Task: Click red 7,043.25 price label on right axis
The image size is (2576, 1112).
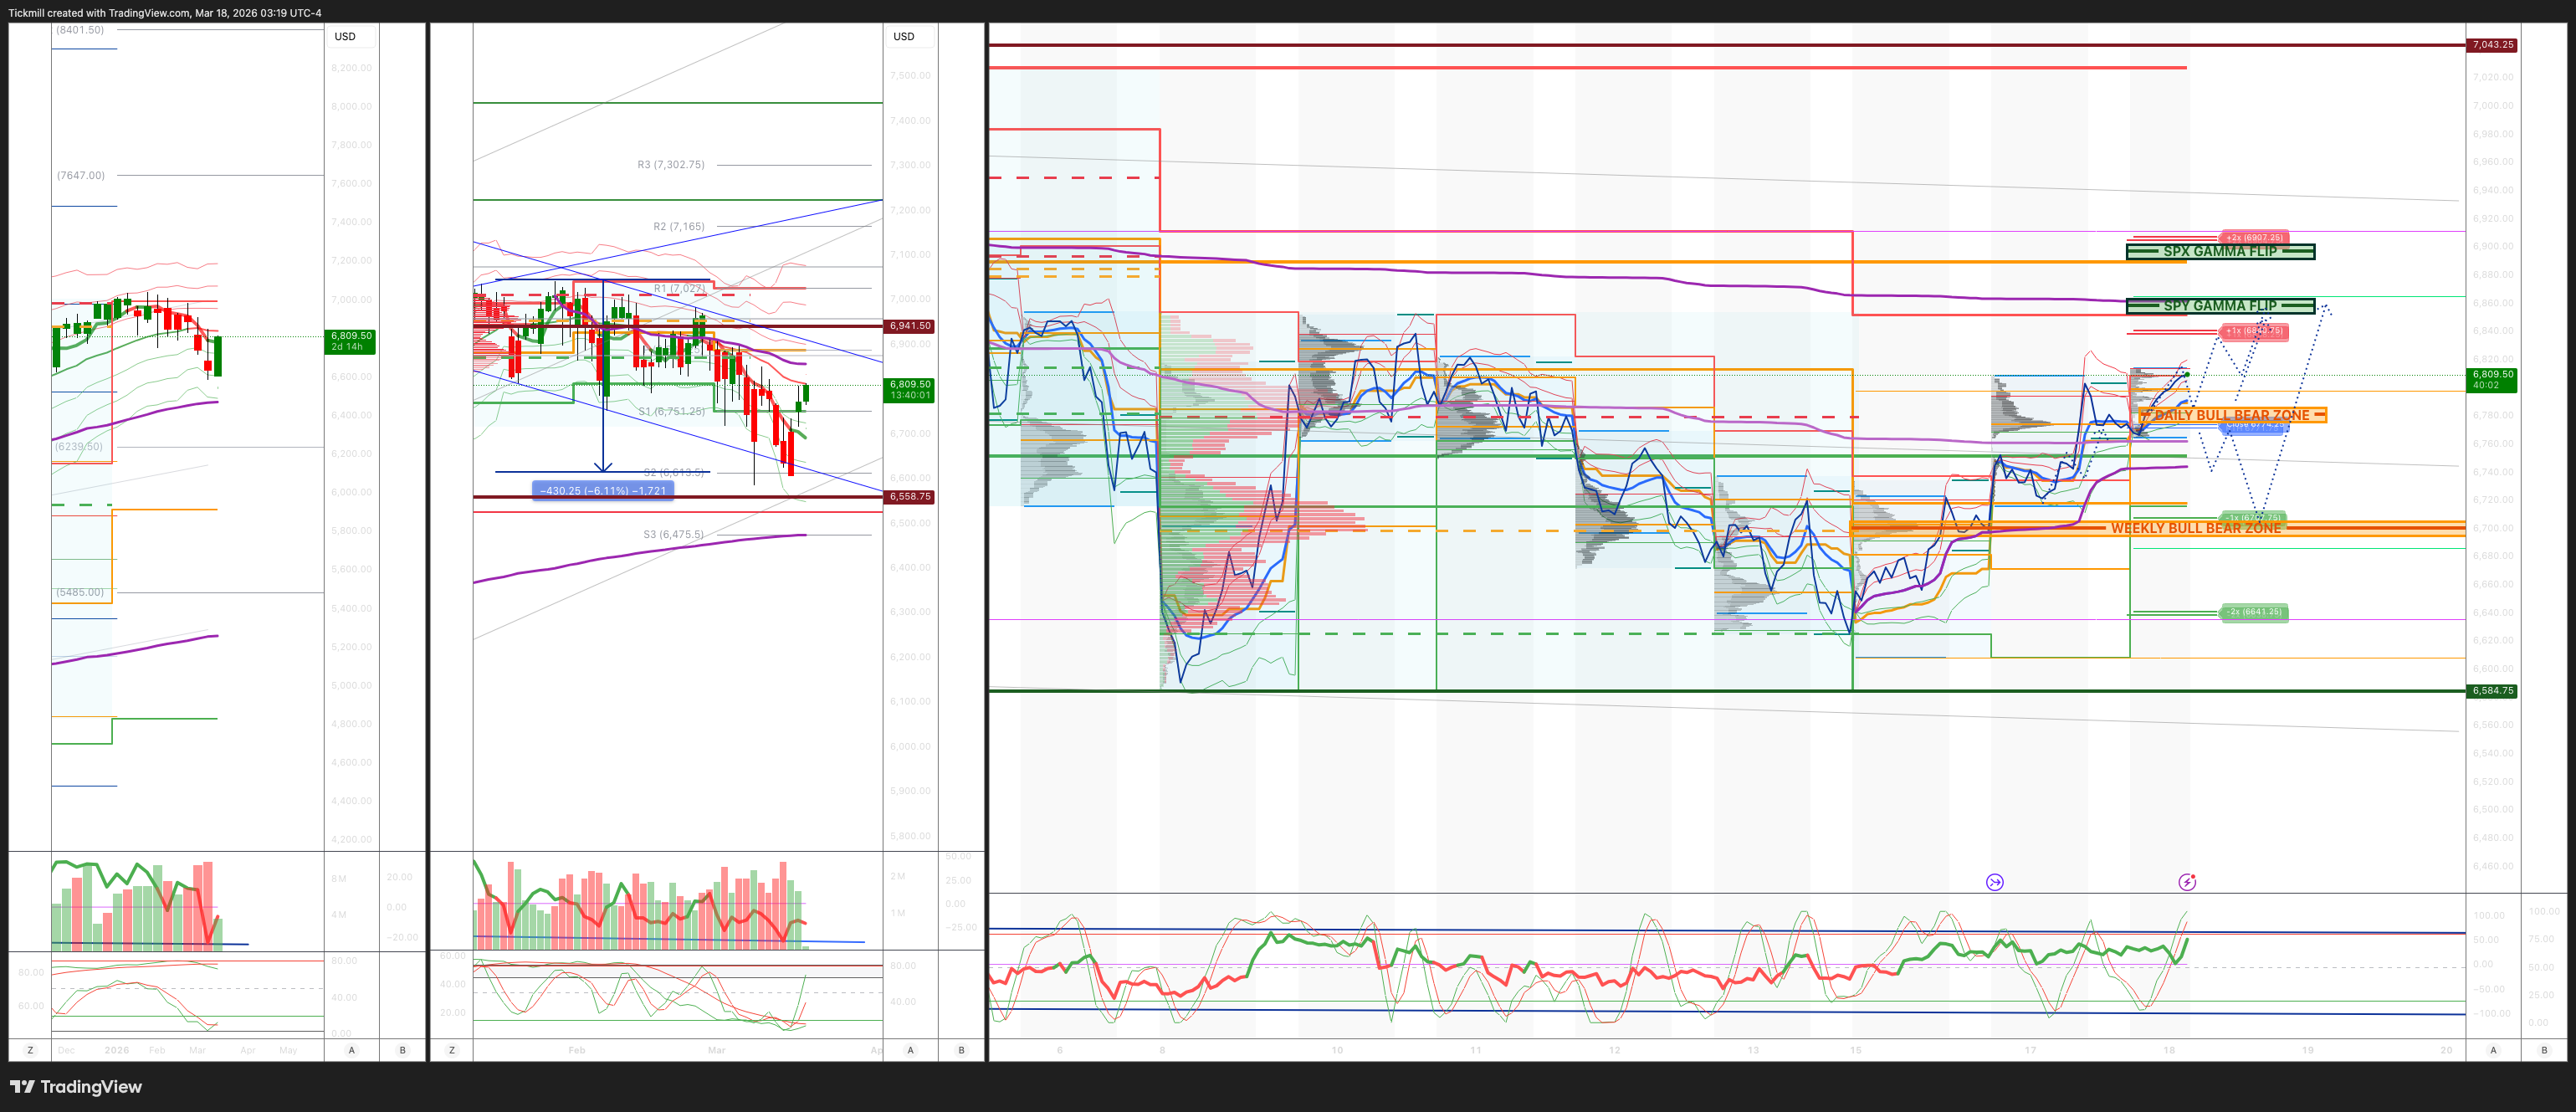Action: [2491, 45]
